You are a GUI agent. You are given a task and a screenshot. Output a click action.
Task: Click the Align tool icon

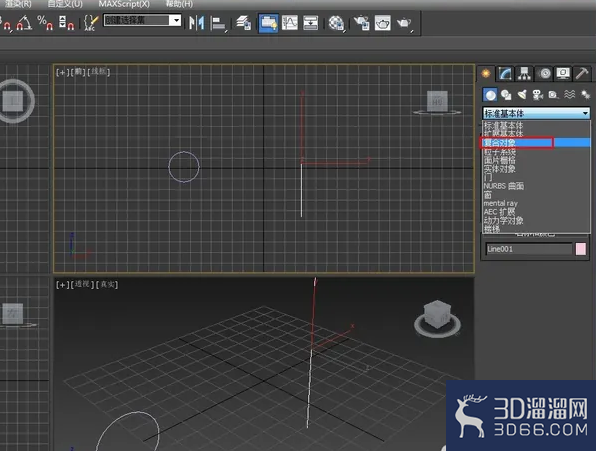click(x=219, y=24)
